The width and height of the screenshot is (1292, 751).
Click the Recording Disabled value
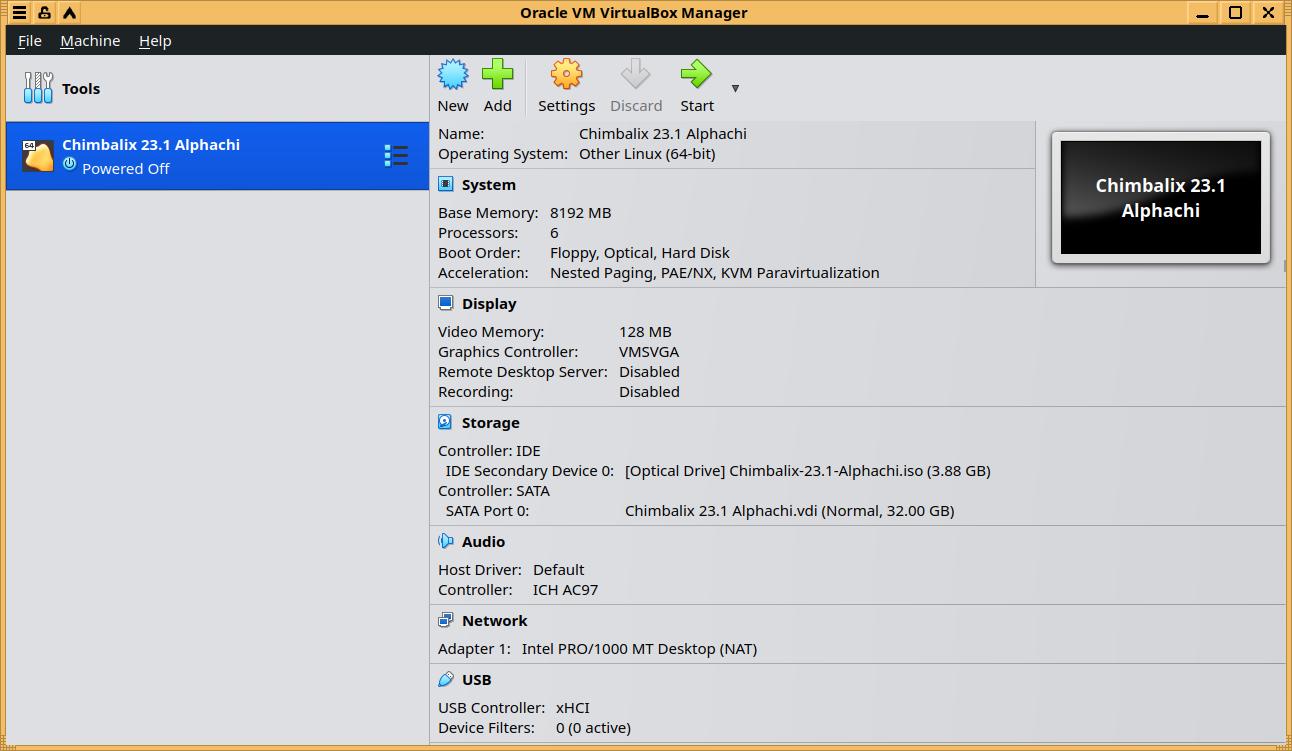pyautogui.click(x=649, y=392)
